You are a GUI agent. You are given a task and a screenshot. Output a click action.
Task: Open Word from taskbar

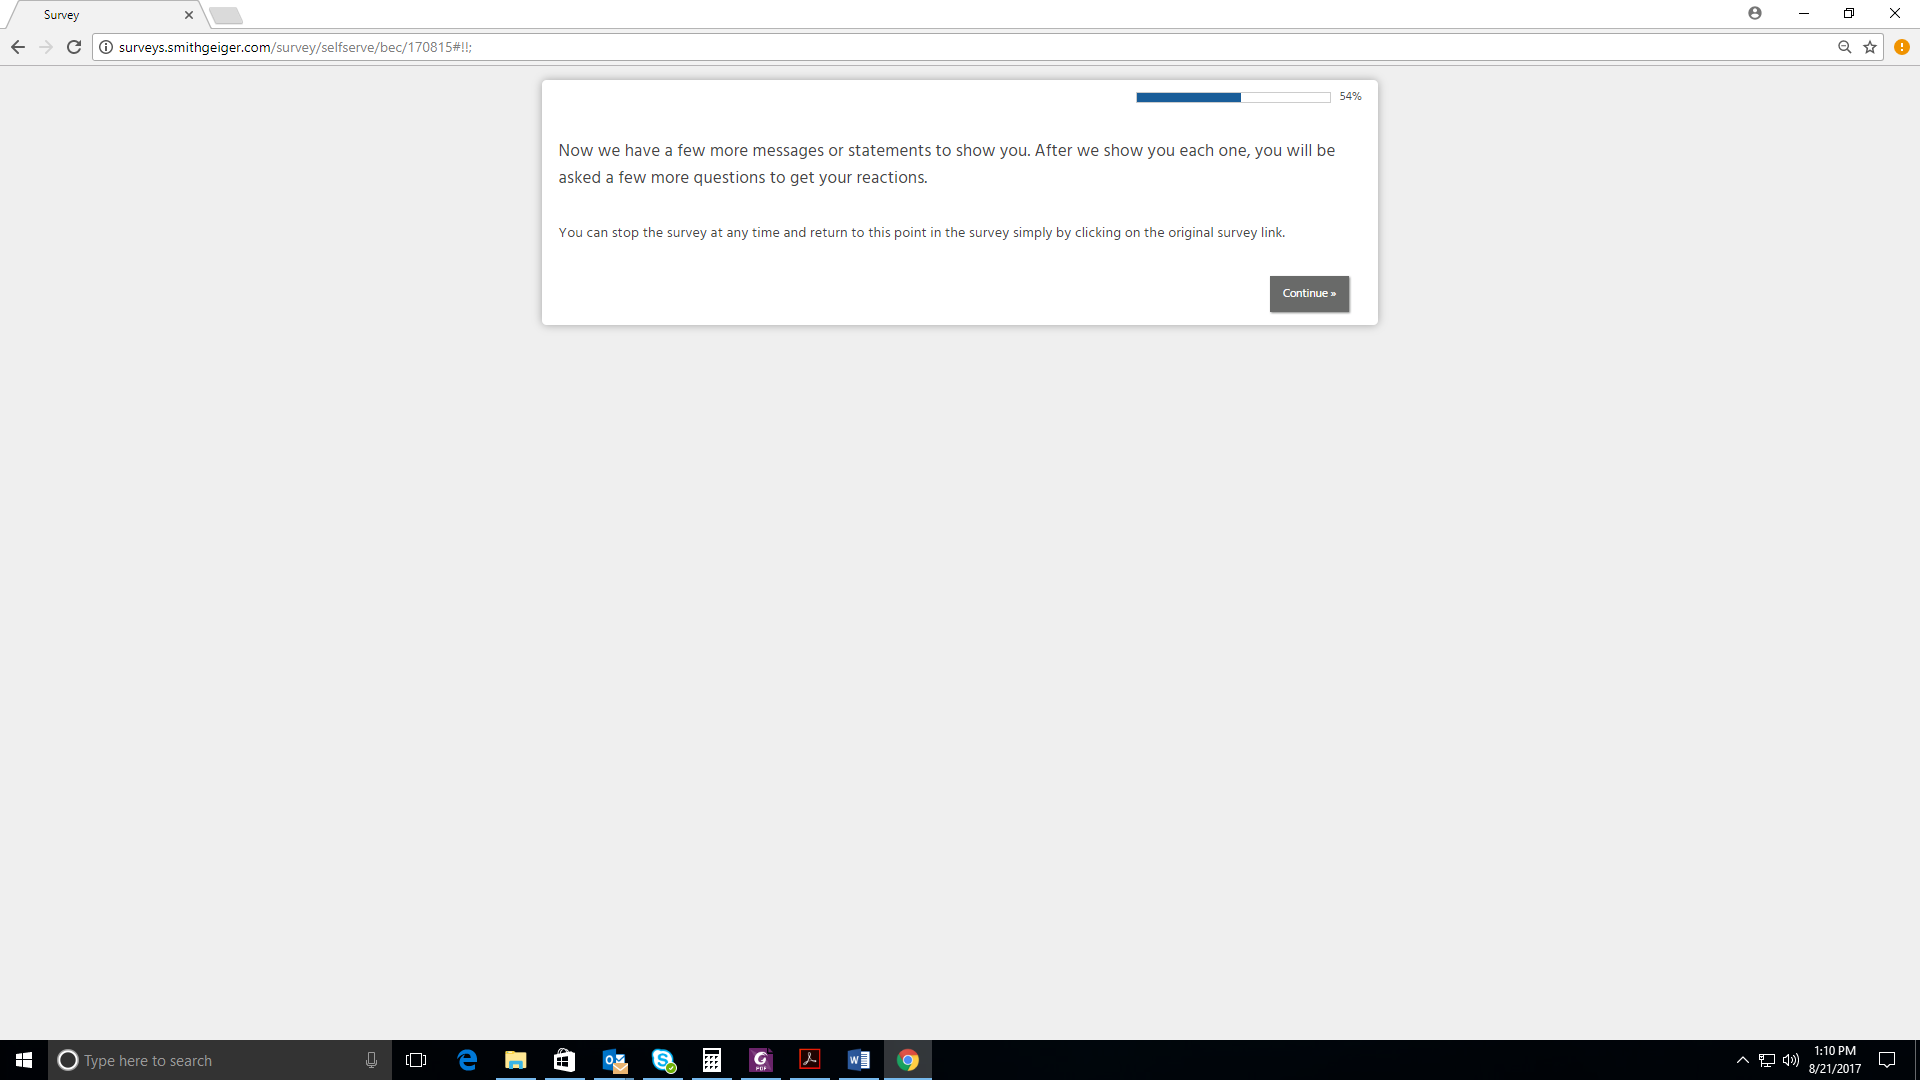point(859,1060)
